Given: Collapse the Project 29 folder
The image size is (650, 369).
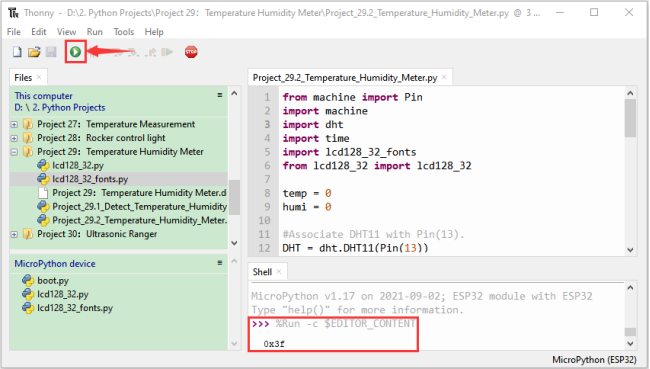Looking at the screenshot, I should 14,152.
